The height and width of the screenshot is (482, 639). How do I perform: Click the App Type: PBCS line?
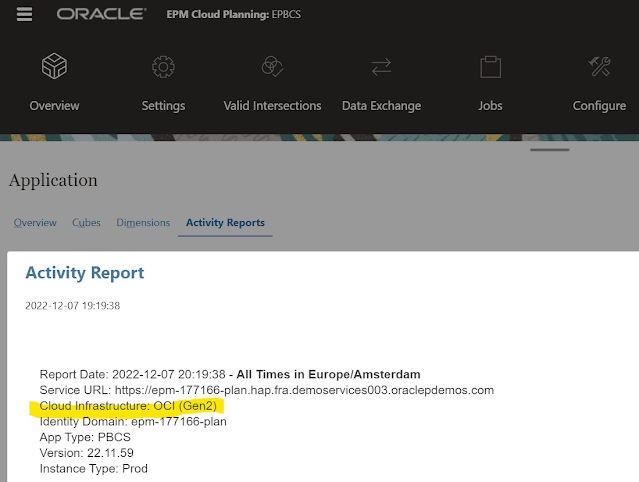coord(85,437)
